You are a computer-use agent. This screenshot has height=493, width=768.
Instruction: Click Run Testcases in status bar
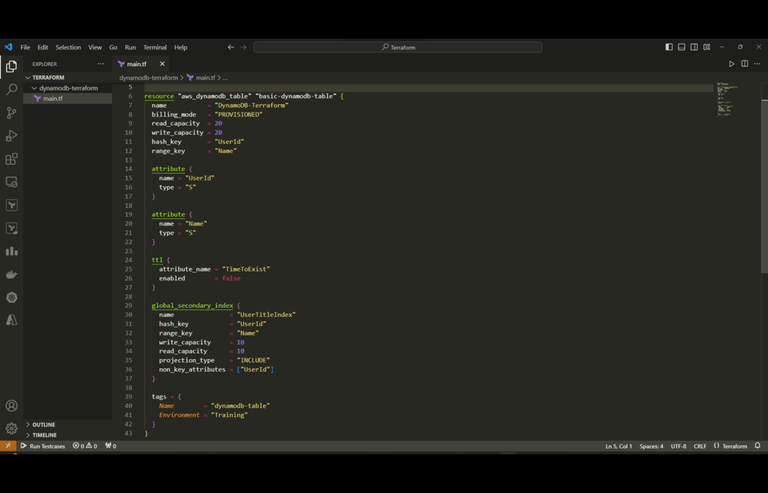point(43,446)
